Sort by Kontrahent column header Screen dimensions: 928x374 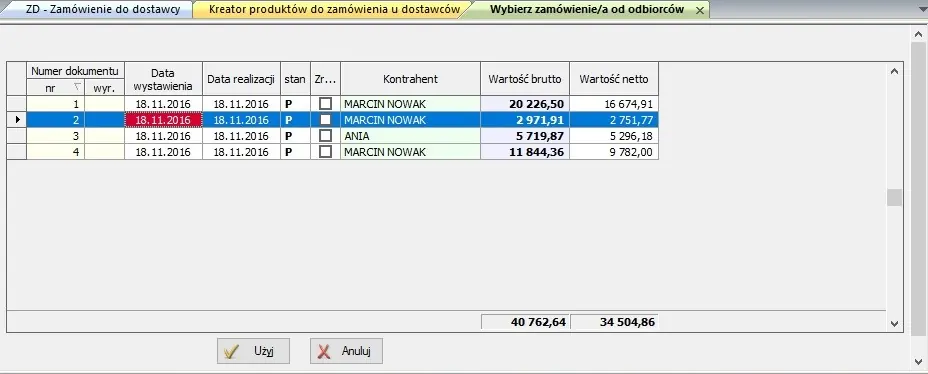[x=410, y=79]
